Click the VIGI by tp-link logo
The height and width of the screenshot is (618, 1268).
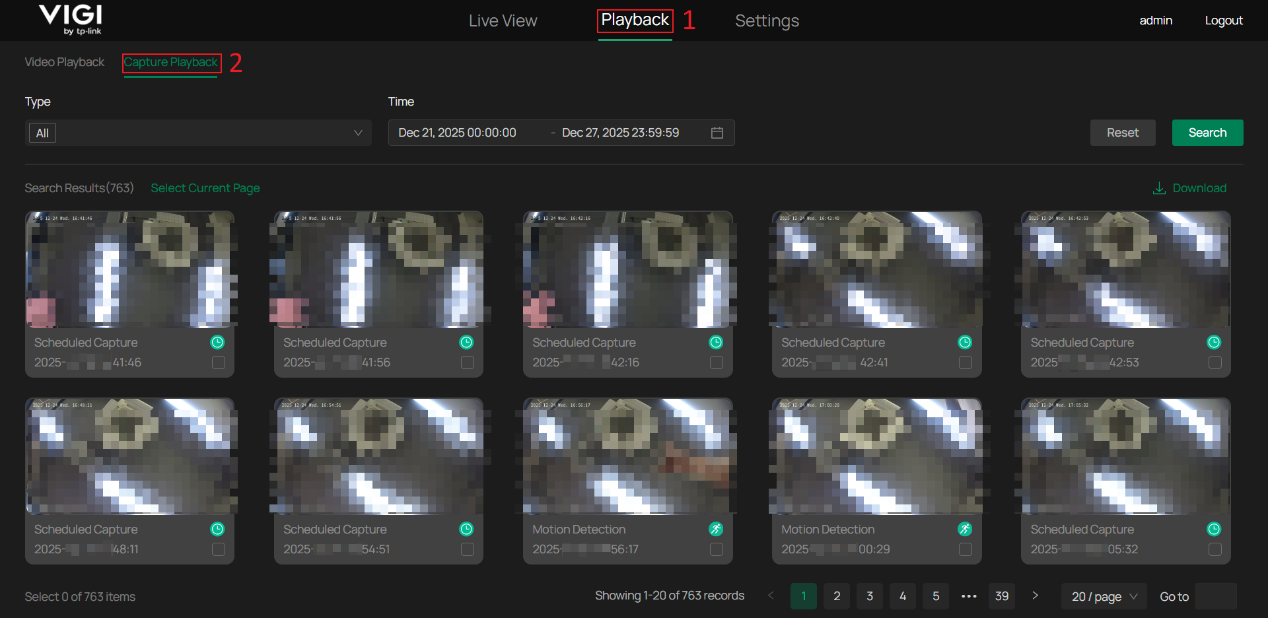point(70,20)
